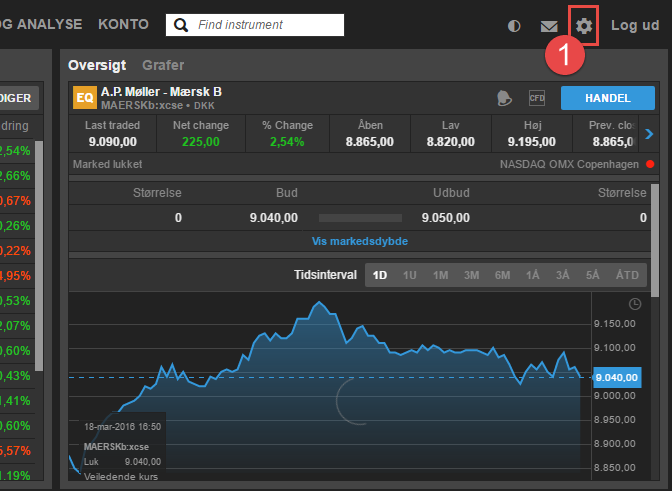Select the 3Å time interval

[563, 275]
